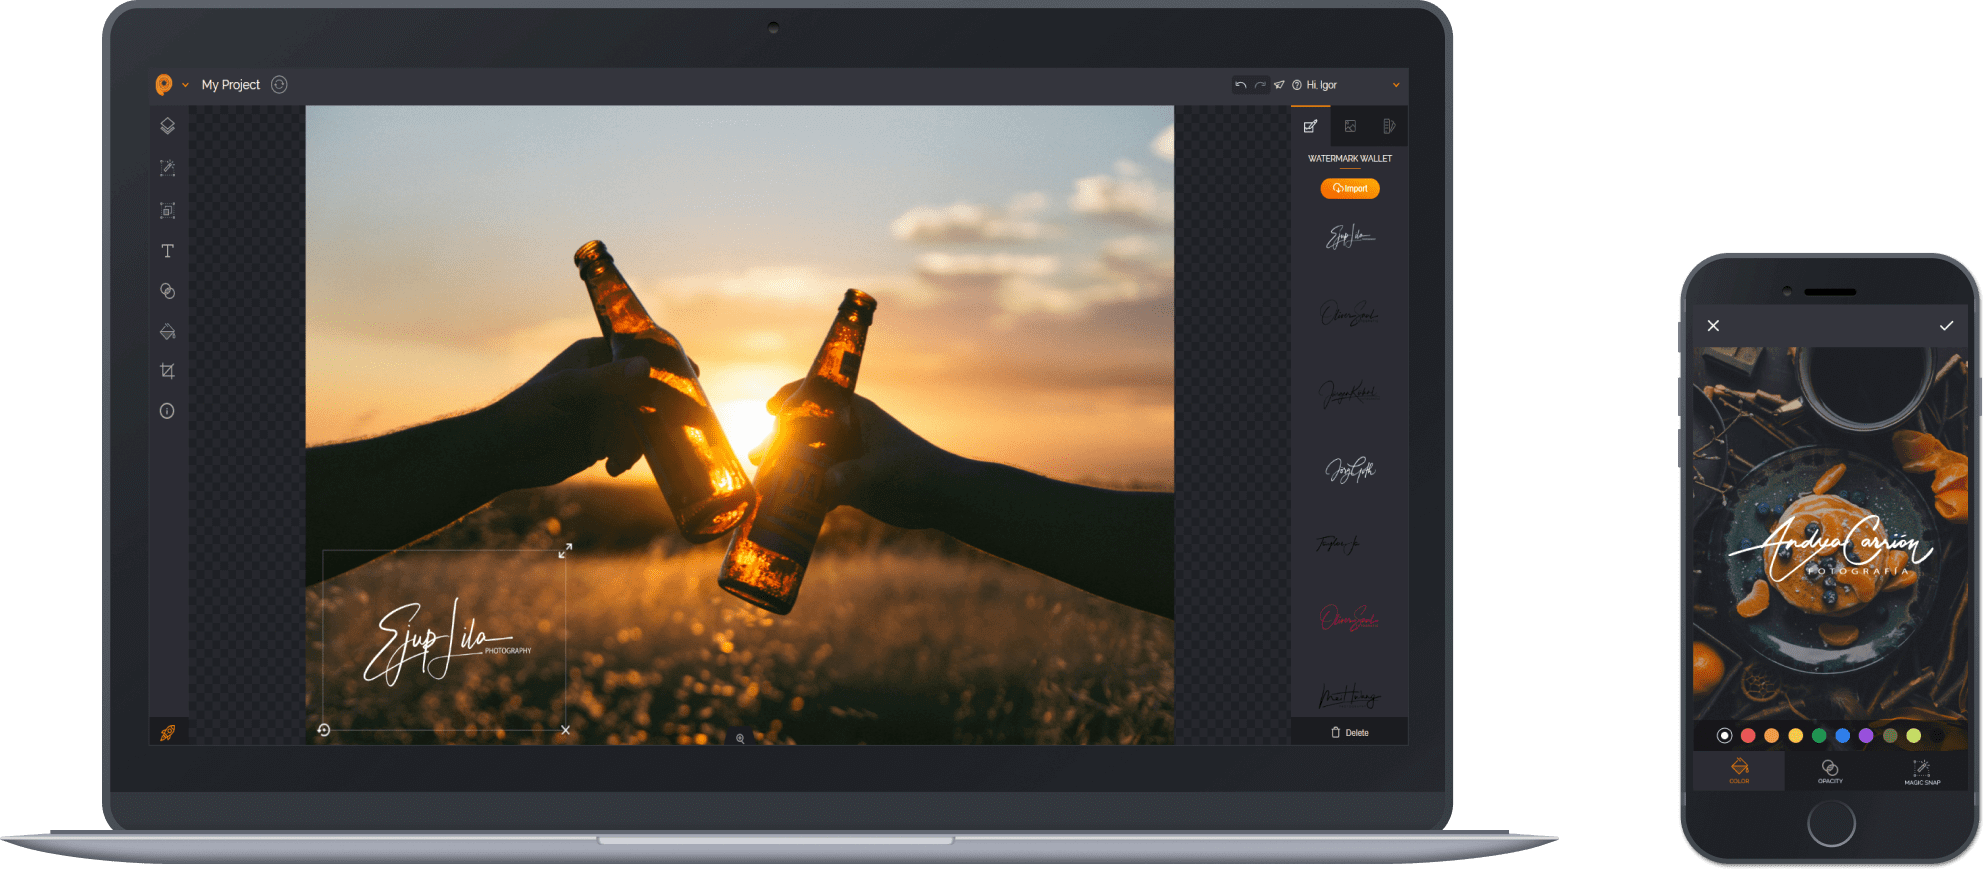1985x870 pixels.
Task: Select the Magic Snap wand tool in sidebar
Action: [167, 168]
